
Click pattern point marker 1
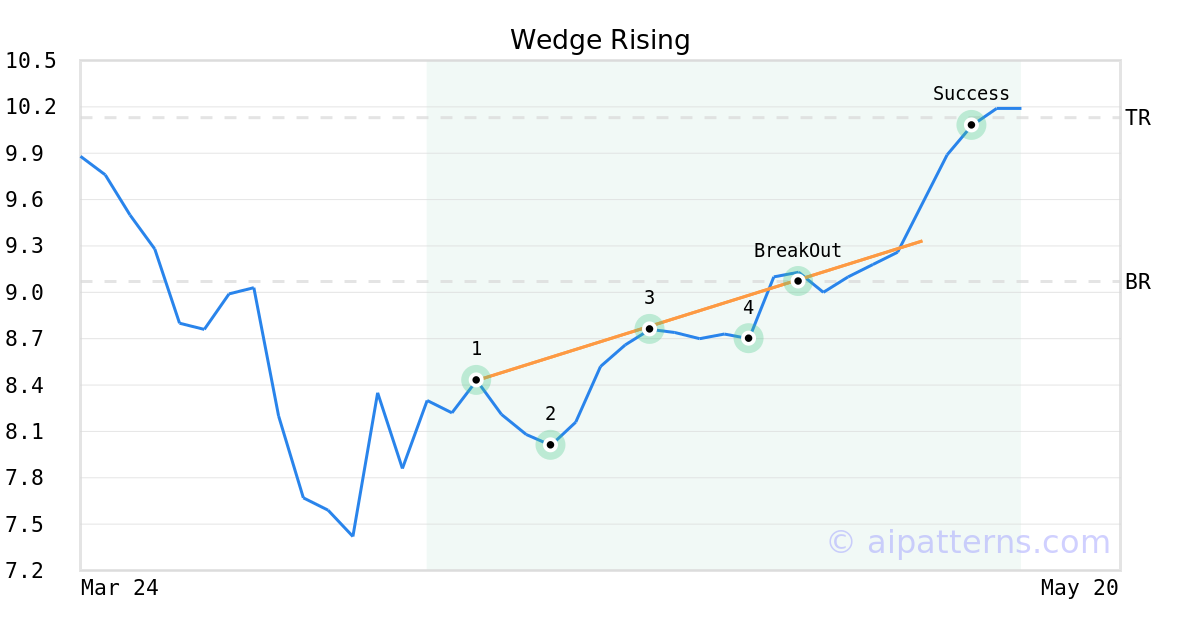(476, 380)
